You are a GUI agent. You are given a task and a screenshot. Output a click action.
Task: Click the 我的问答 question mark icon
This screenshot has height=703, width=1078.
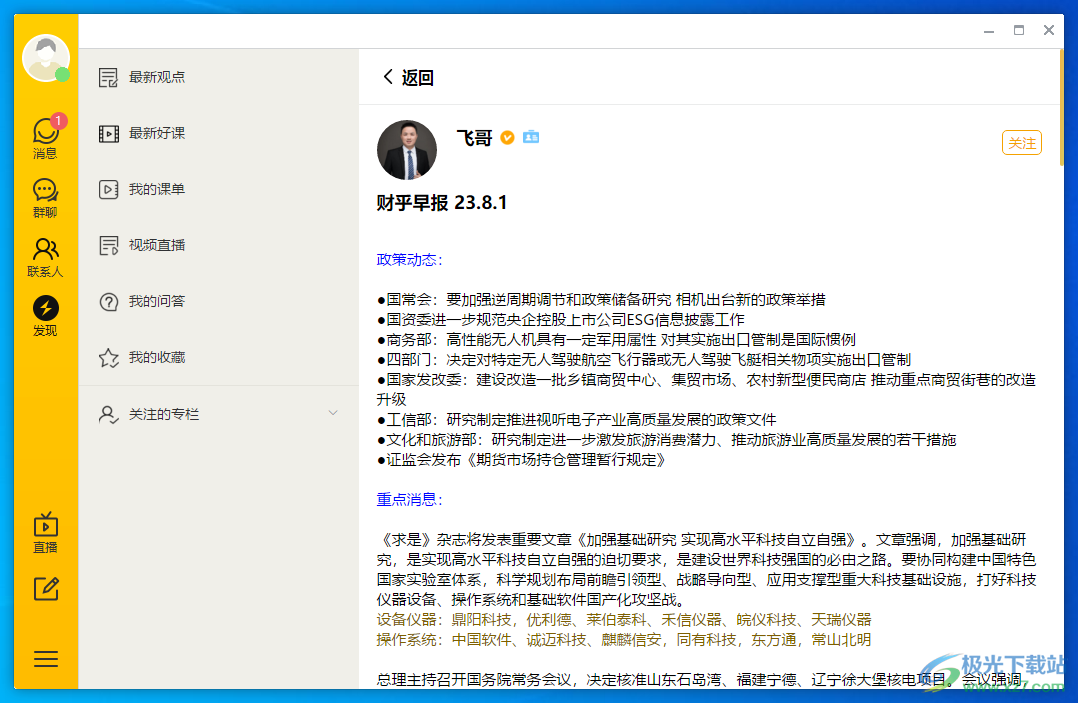[109, 302]
